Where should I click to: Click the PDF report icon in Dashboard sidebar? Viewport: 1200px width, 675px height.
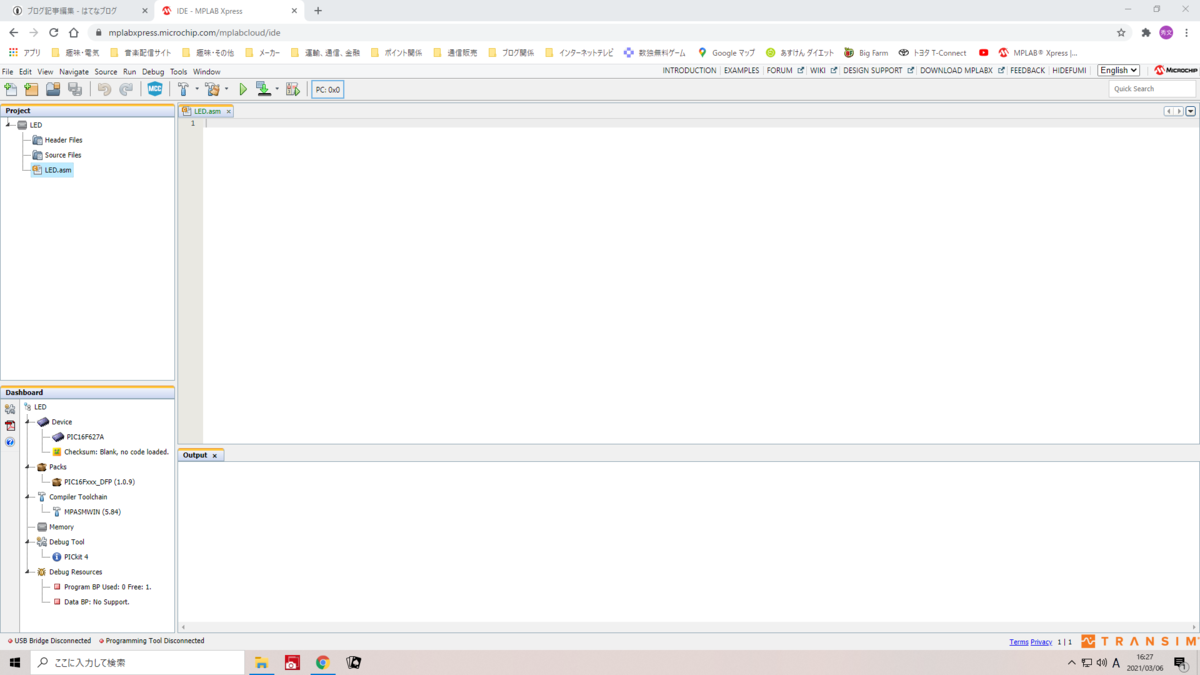[x=9, y=425]
